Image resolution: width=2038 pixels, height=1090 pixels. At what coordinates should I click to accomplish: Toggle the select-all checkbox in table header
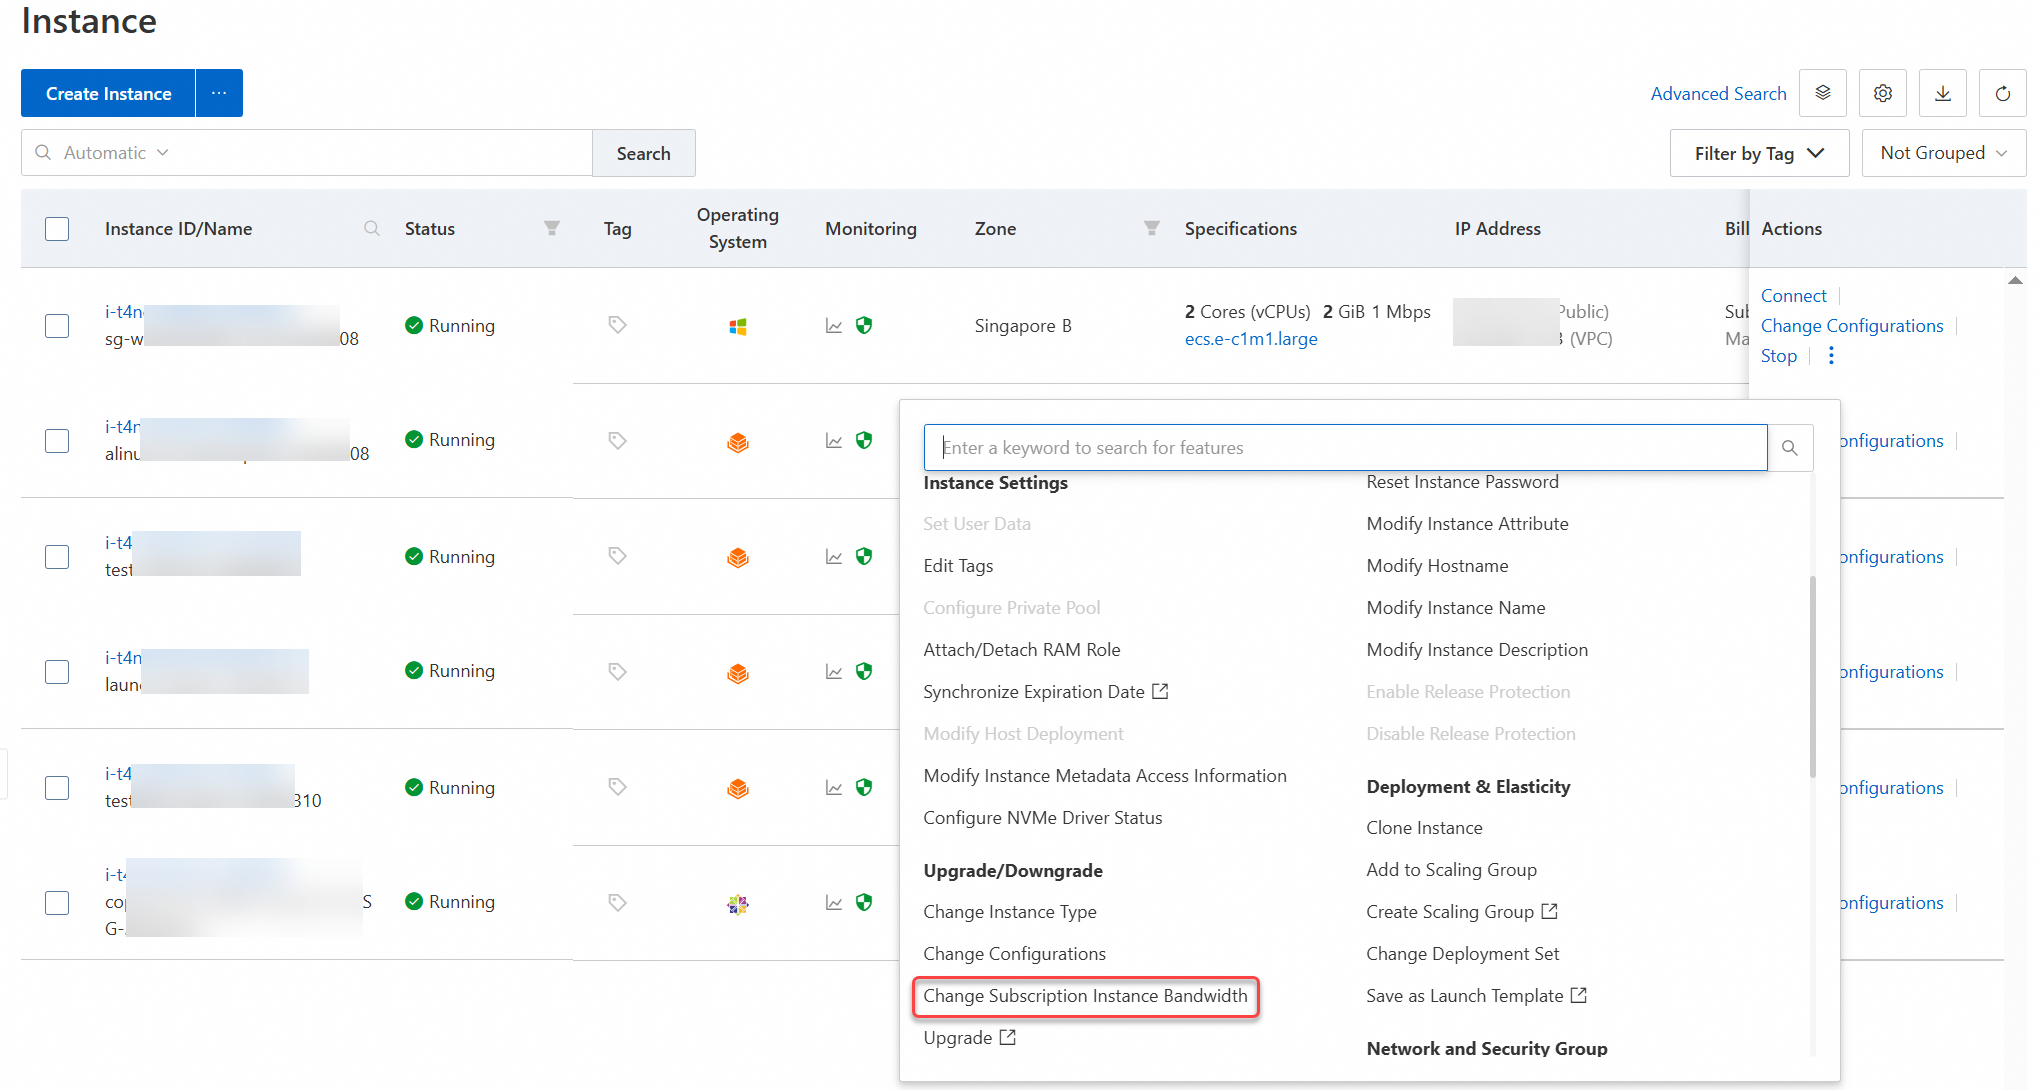coord(57,229)
